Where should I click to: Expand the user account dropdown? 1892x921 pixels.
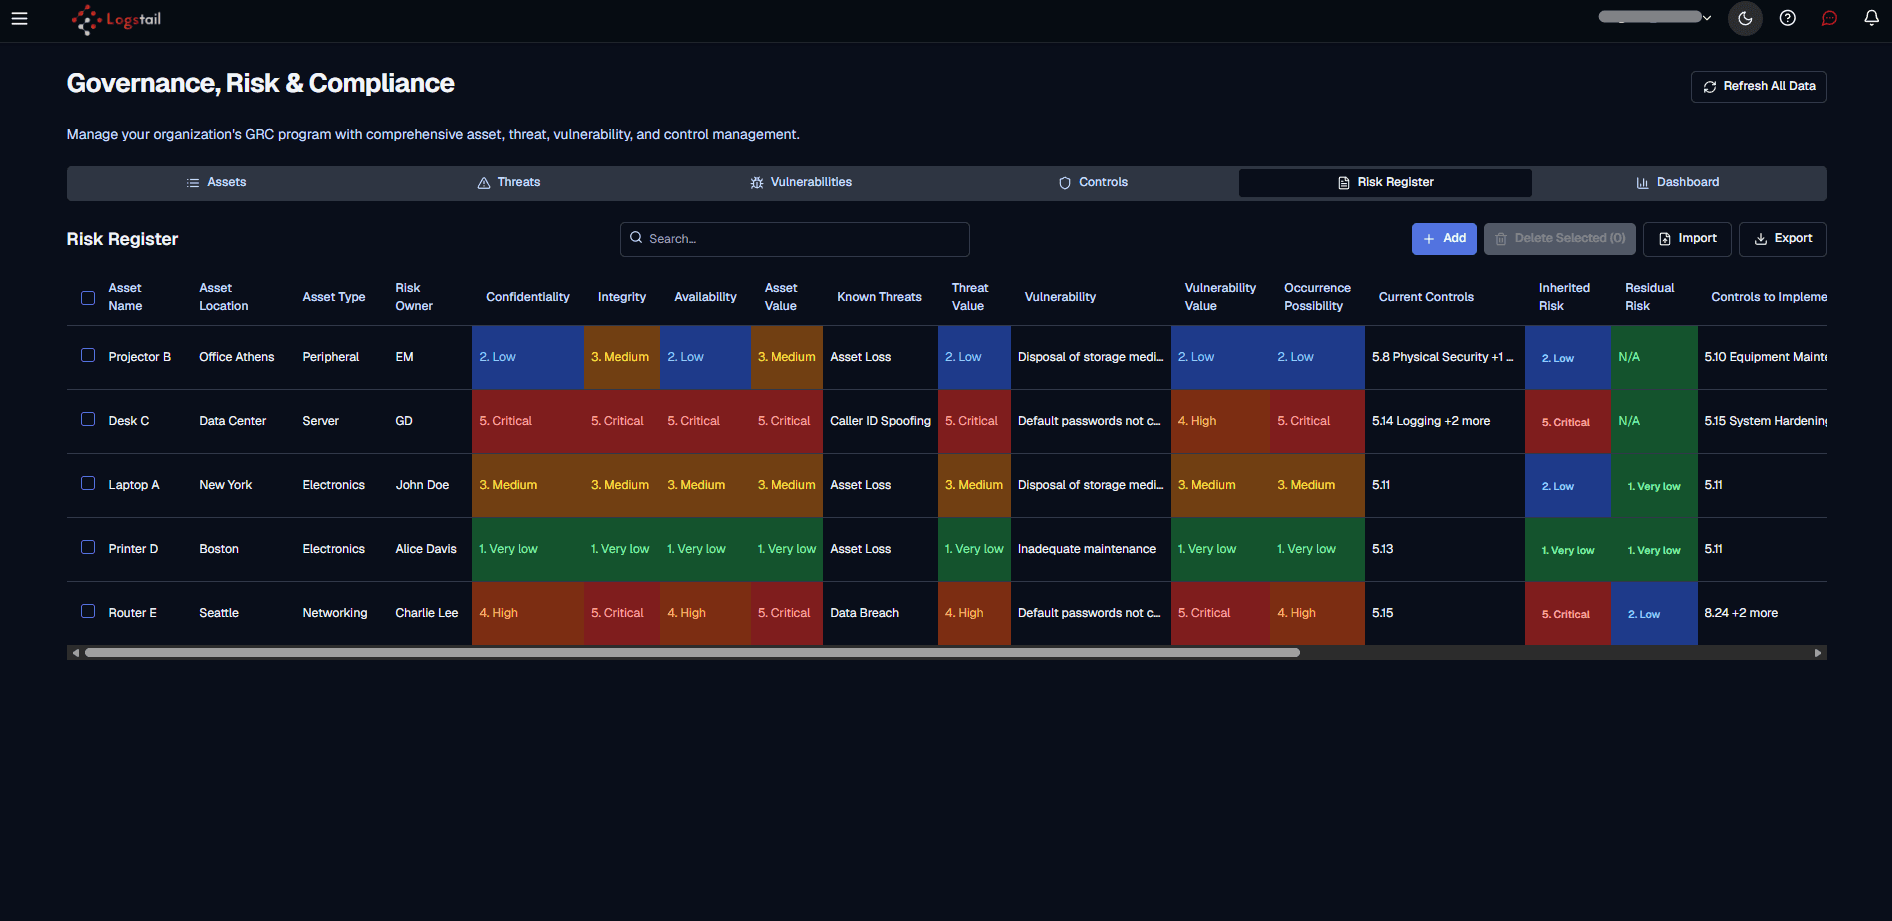(x=1654, y=17)
